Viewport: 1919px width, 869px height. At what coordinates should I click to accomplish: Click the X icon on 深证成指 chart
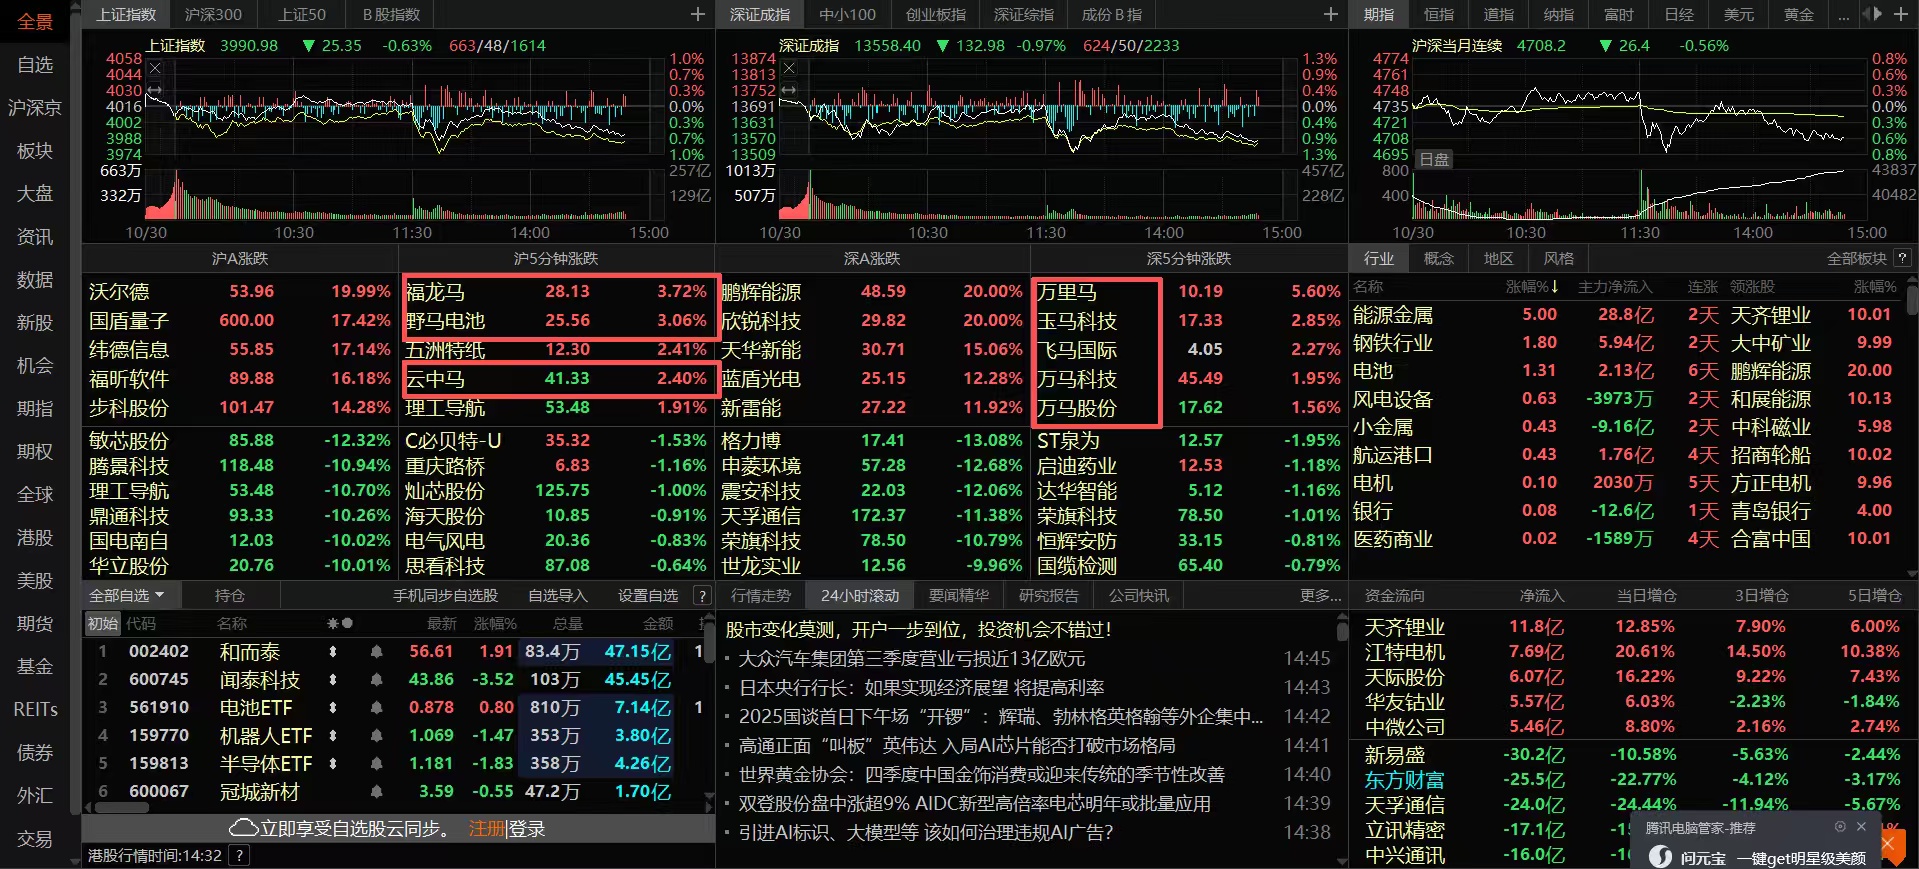[x=789, y=68]
